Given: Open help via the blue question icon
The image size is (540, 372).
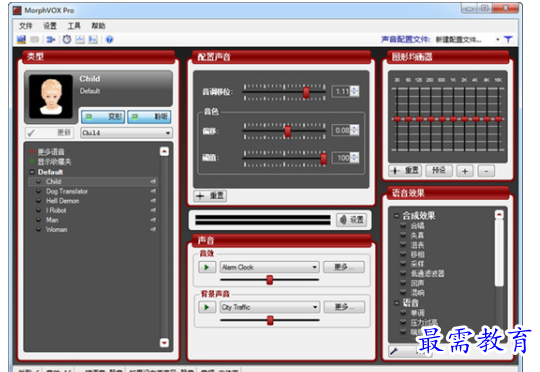Looking at the screenshot, I should pos(110,40).
